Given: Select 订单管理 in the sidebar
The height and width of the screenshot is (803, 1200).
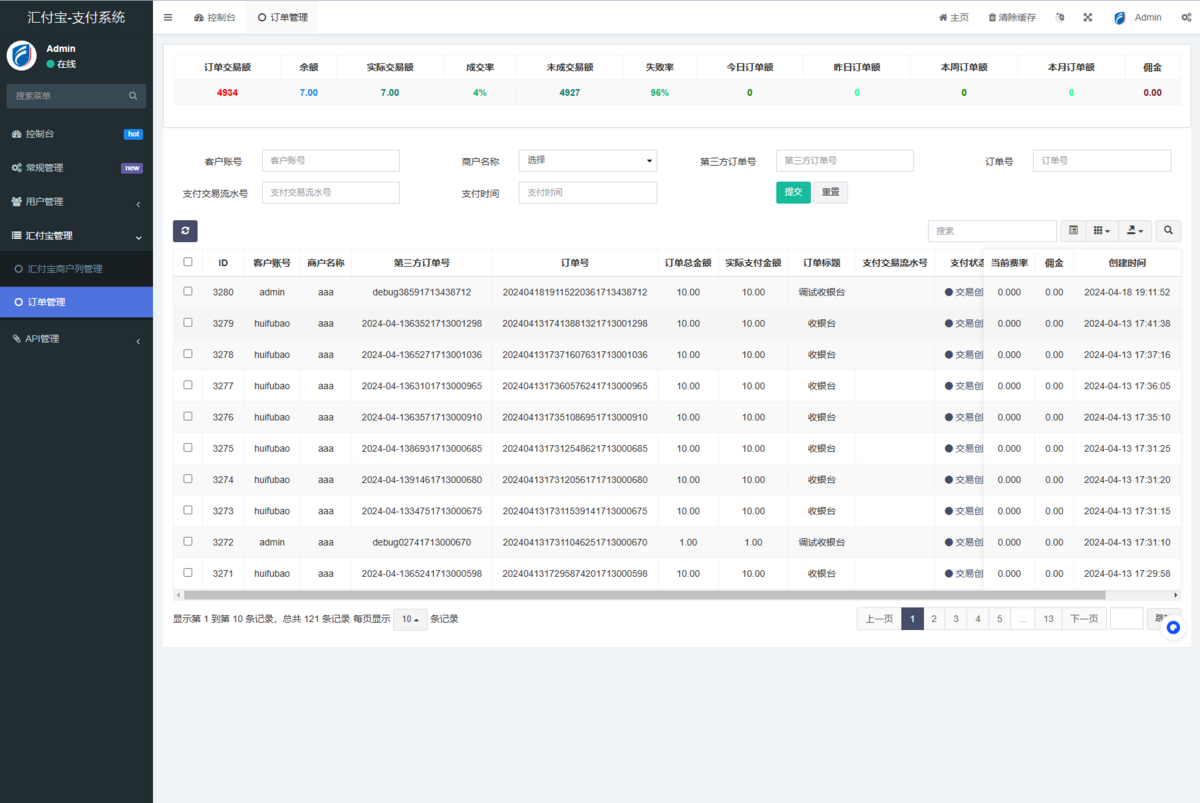Looking at the screenshot, I should click(x=76, y=302).
